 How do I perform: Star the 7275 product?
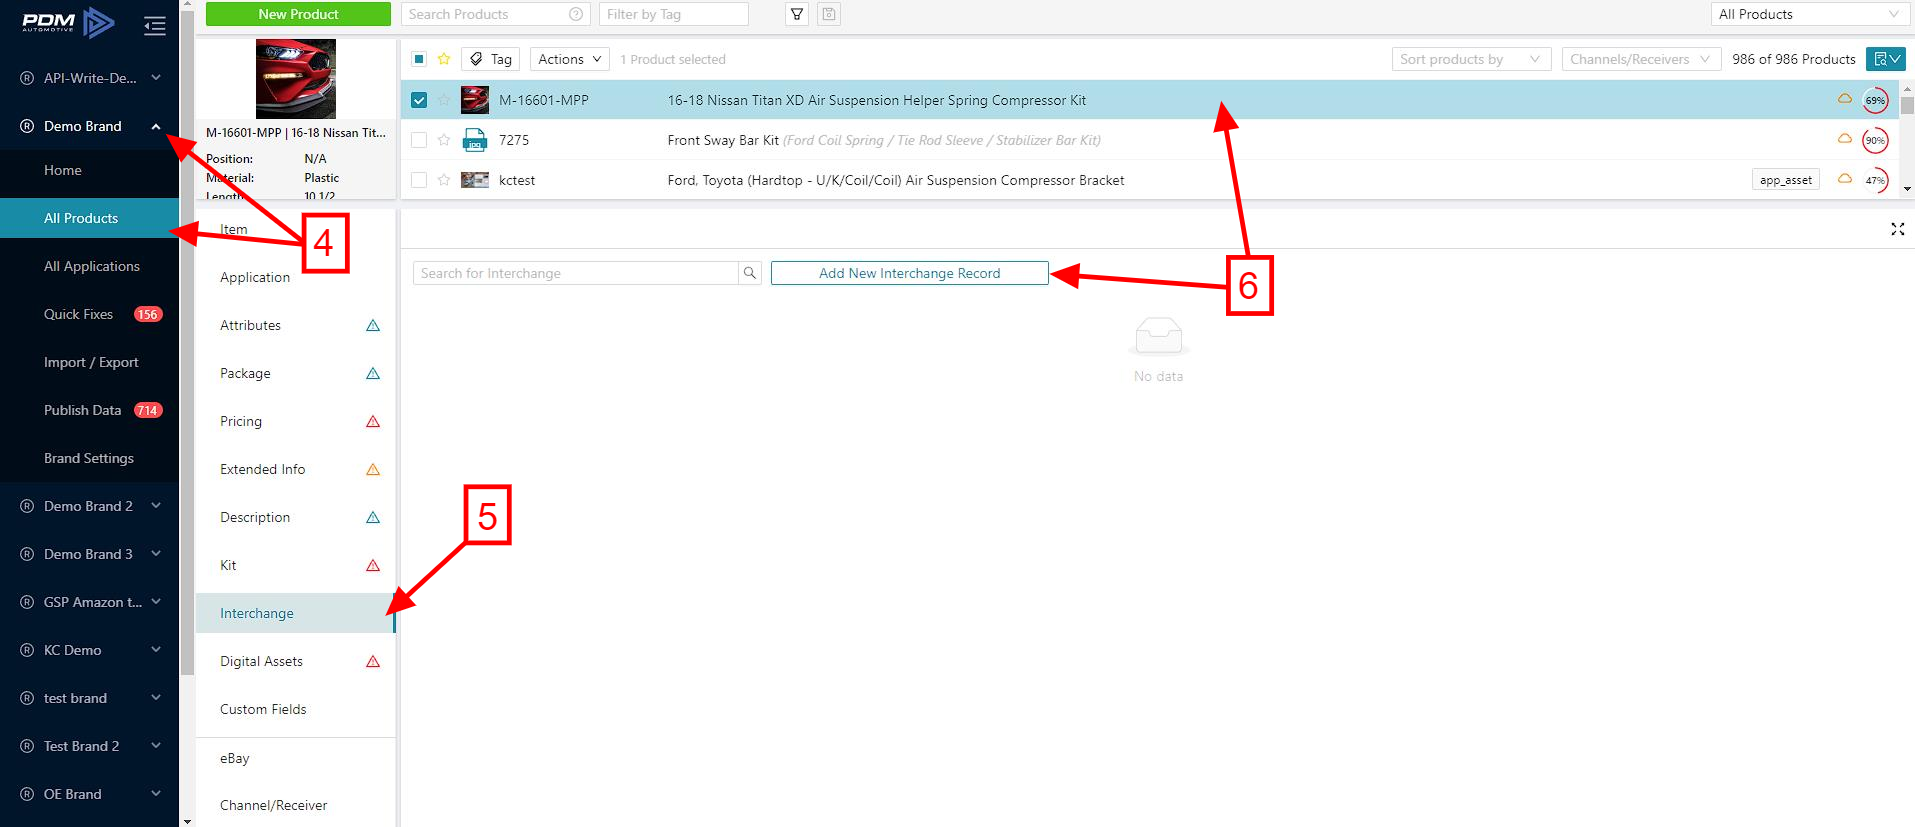[x=444, y=140]
